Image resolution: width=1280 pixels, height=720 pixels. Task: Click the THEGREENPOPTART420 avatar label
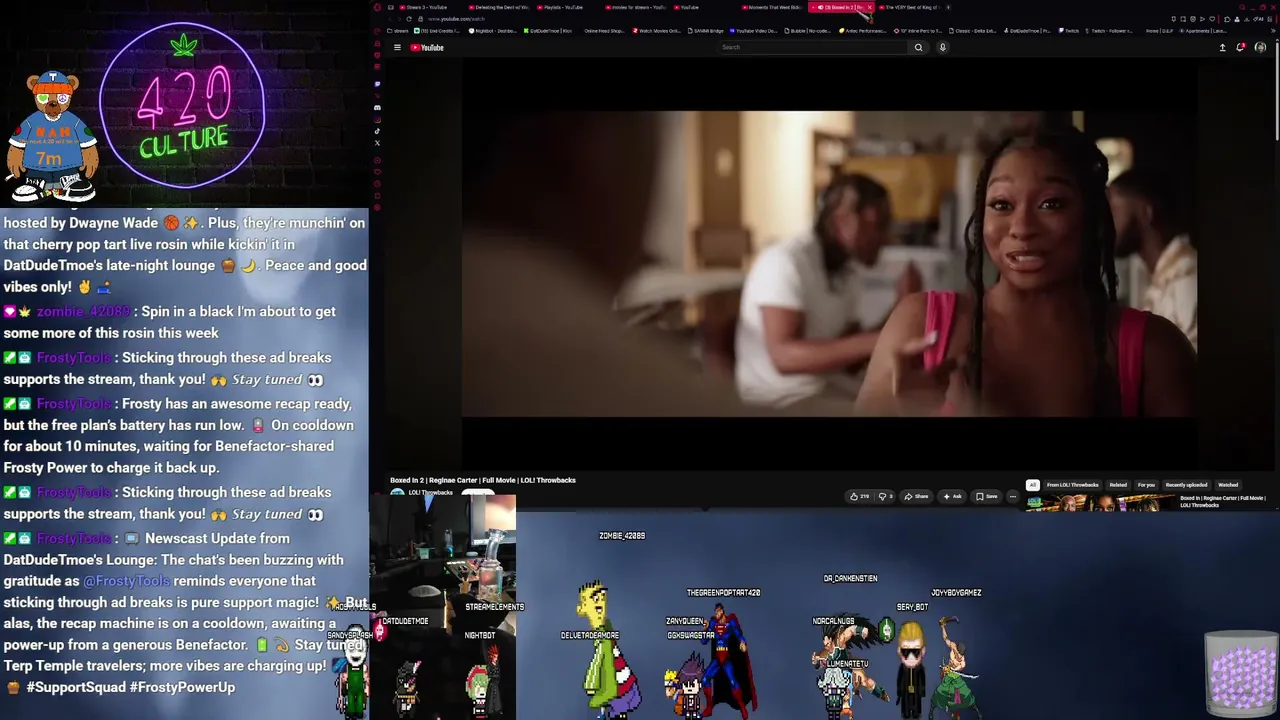click(723, 593)
